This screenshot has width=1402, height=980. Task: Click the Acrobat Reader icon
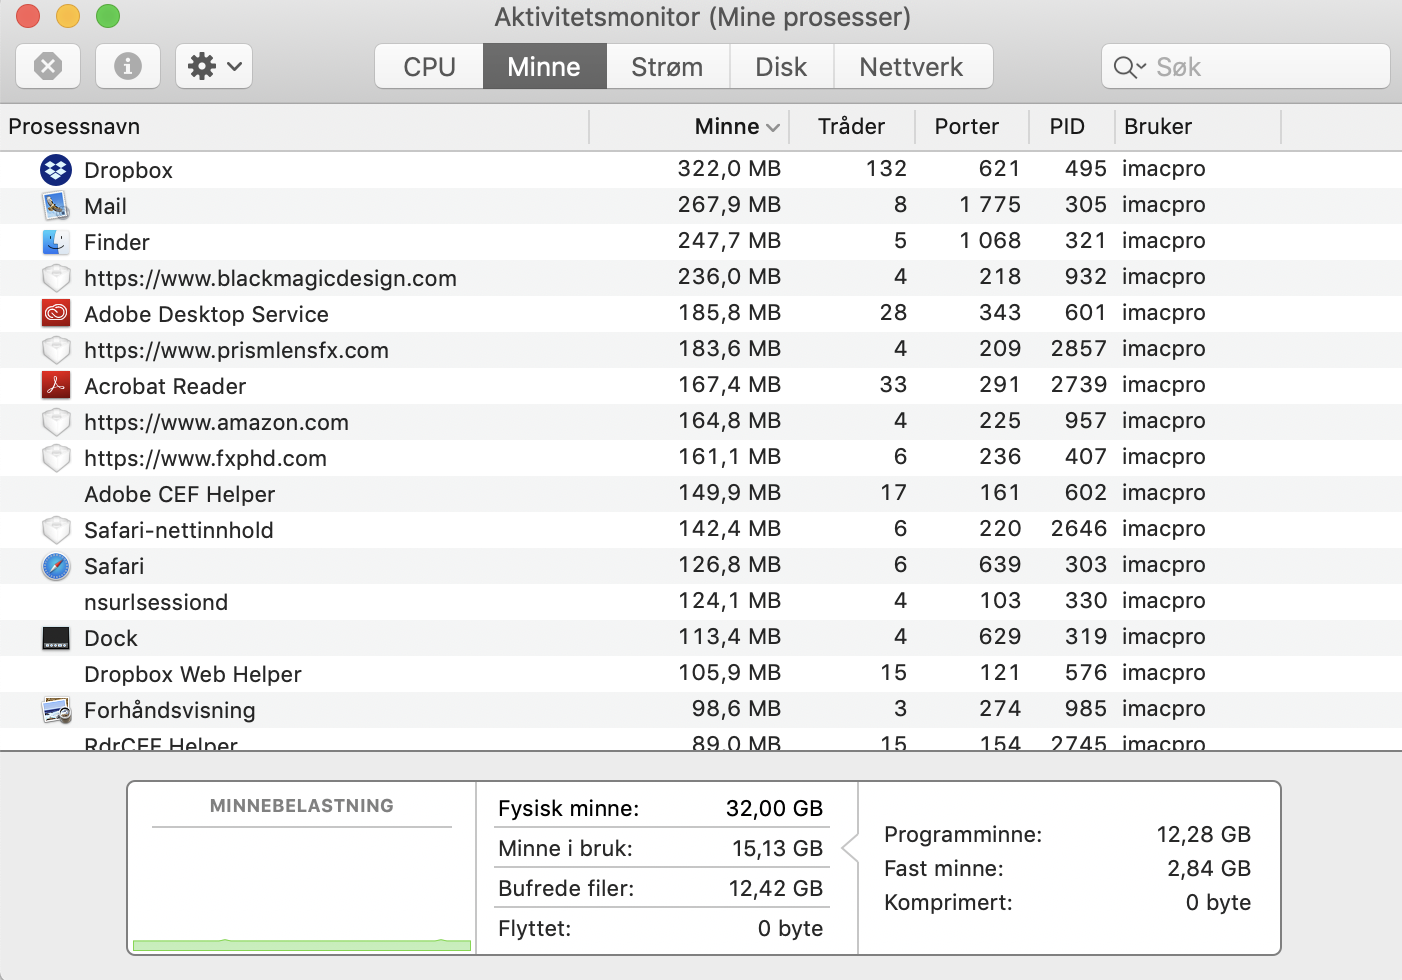tap(56, 386)
